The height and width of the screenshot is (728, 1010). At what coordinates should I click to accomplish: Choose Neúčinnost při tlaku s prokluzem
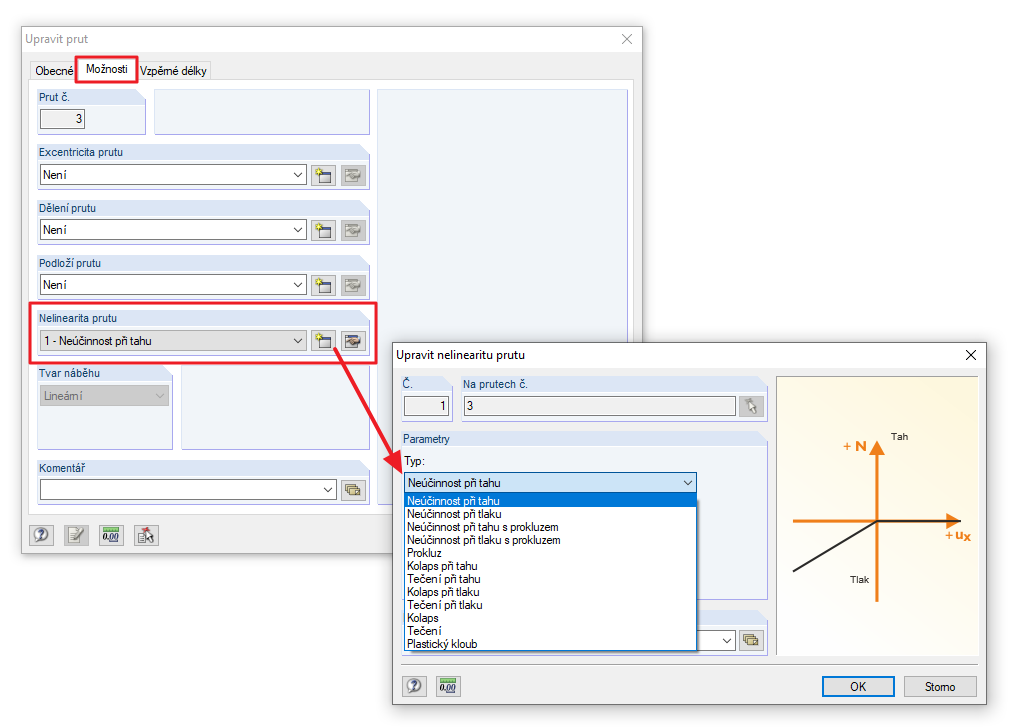[x=551, y=540]
